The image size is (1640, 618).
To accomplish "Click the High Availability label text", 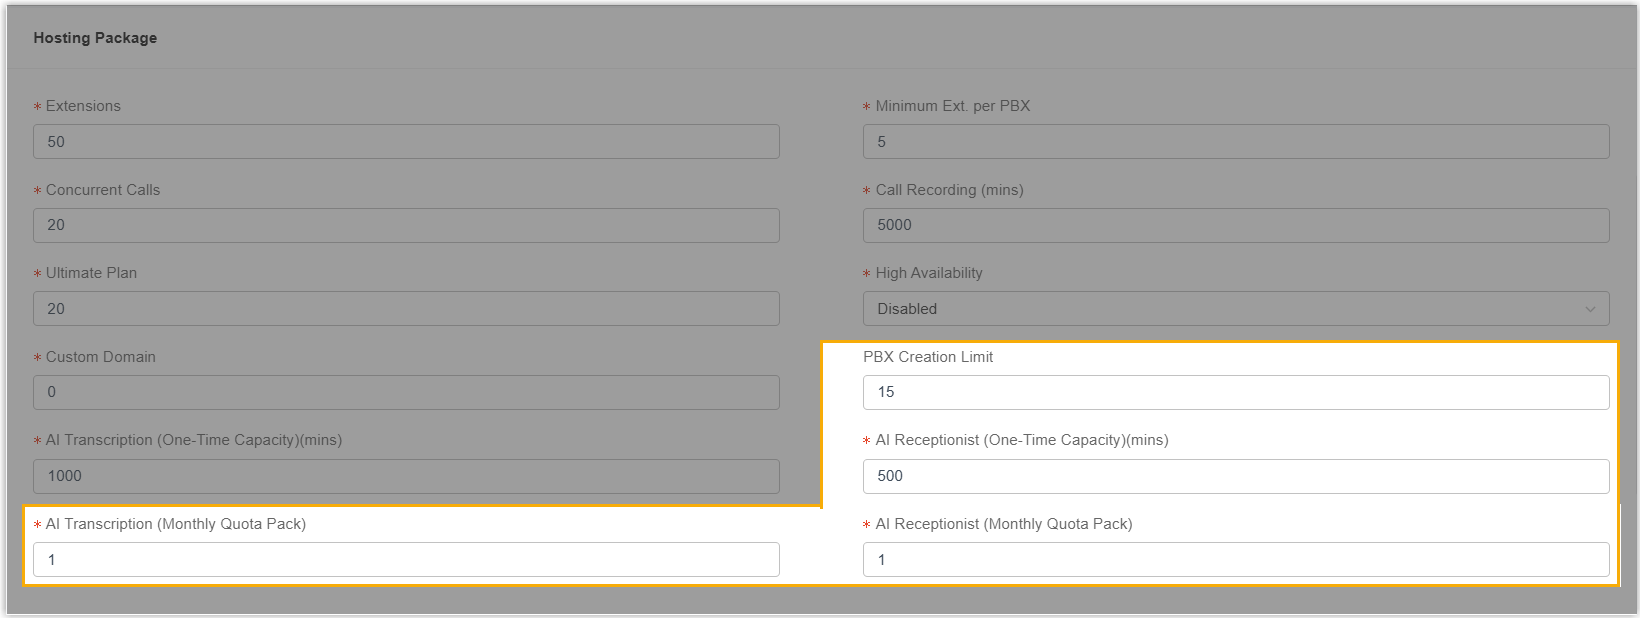I will pyautogui.click(x=928, y=273).
